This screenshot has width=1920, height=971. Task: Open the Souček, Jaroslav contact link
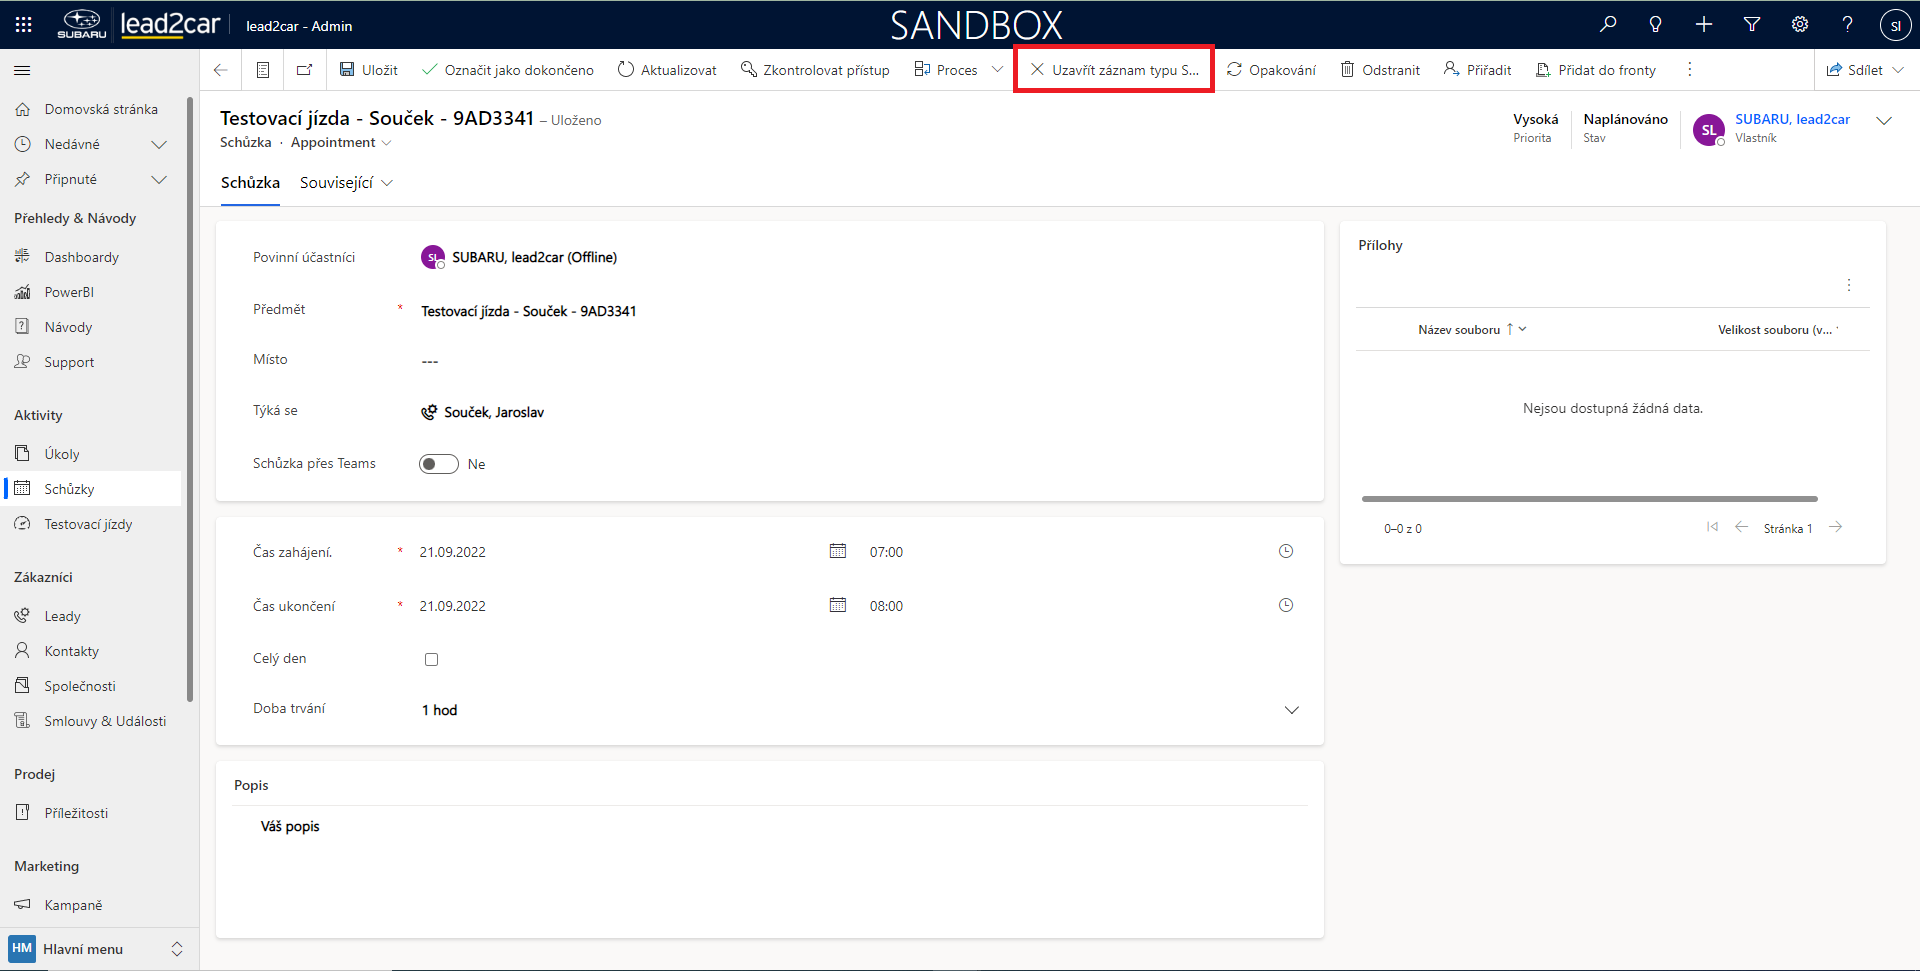494,412
